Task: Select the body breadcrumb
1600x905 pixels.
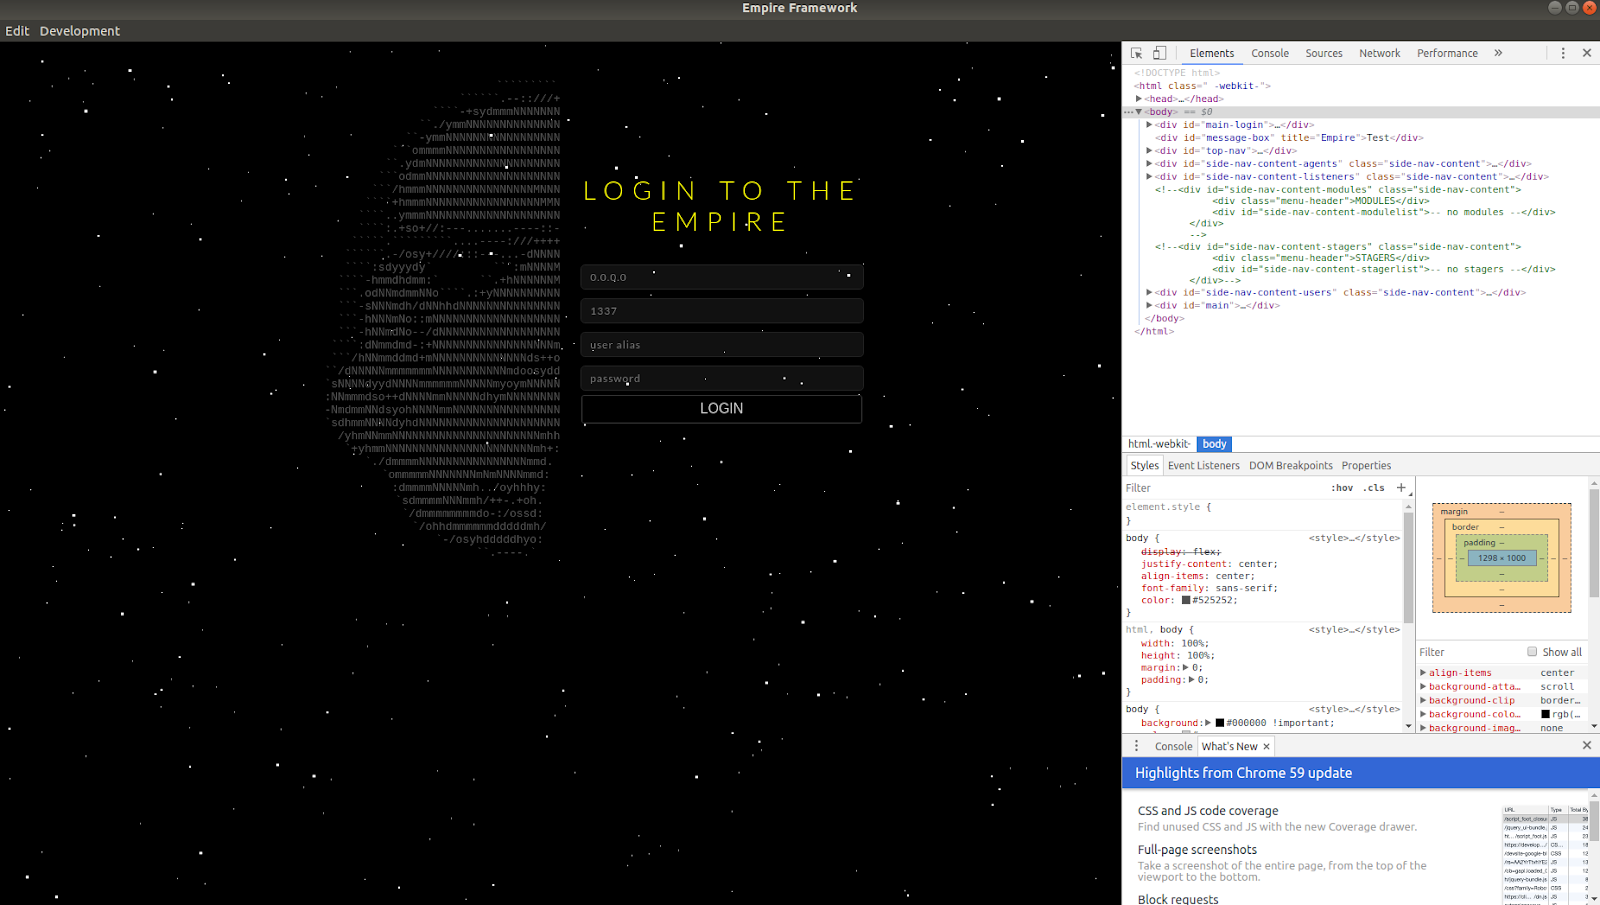Action: [1214, 444]
